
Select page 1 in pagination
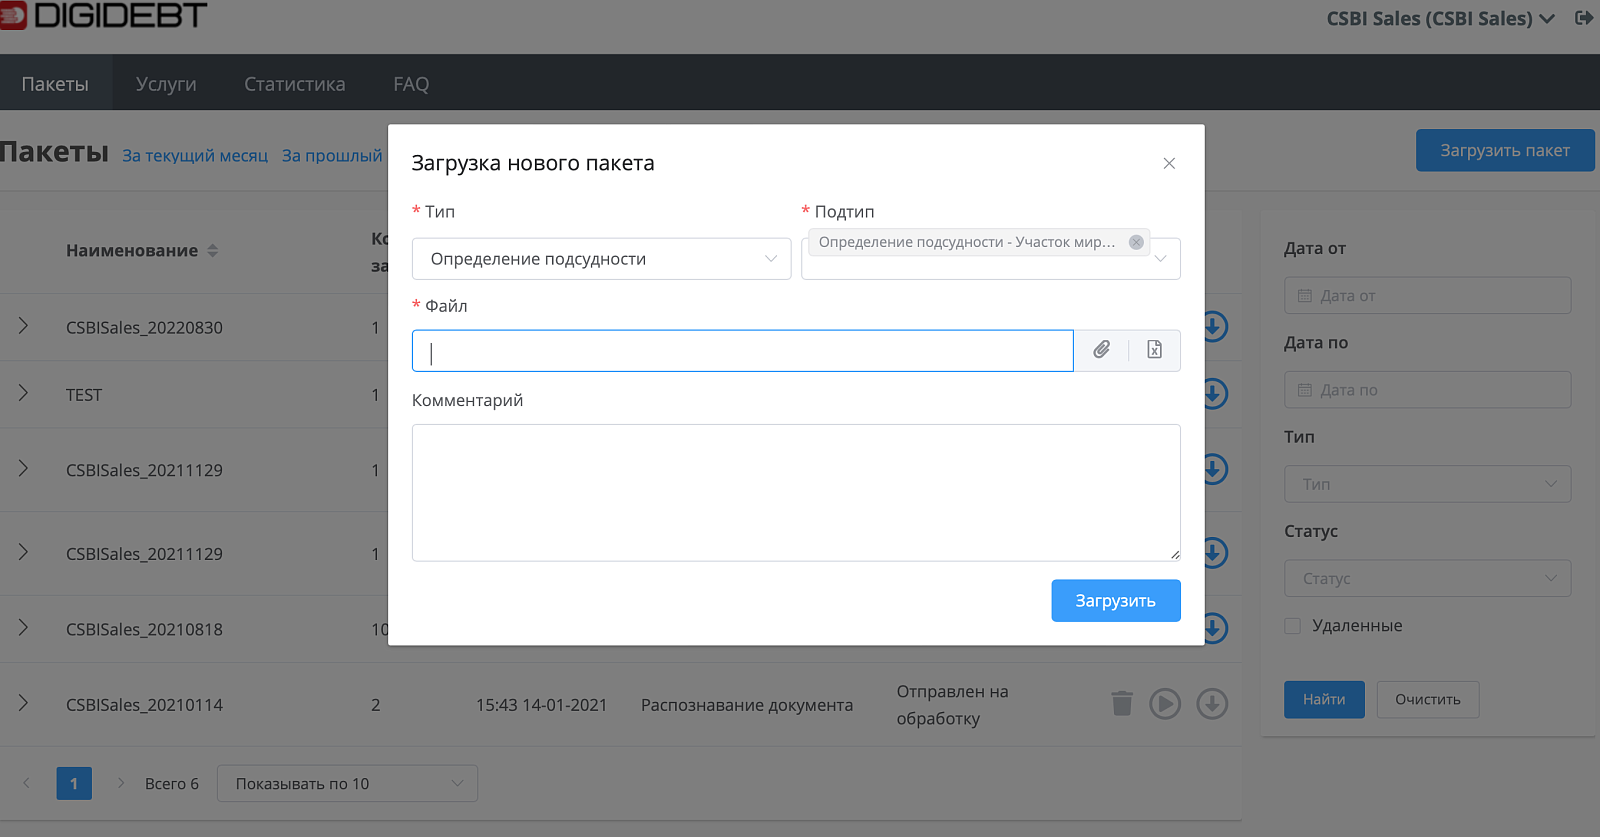click(74, 783)
